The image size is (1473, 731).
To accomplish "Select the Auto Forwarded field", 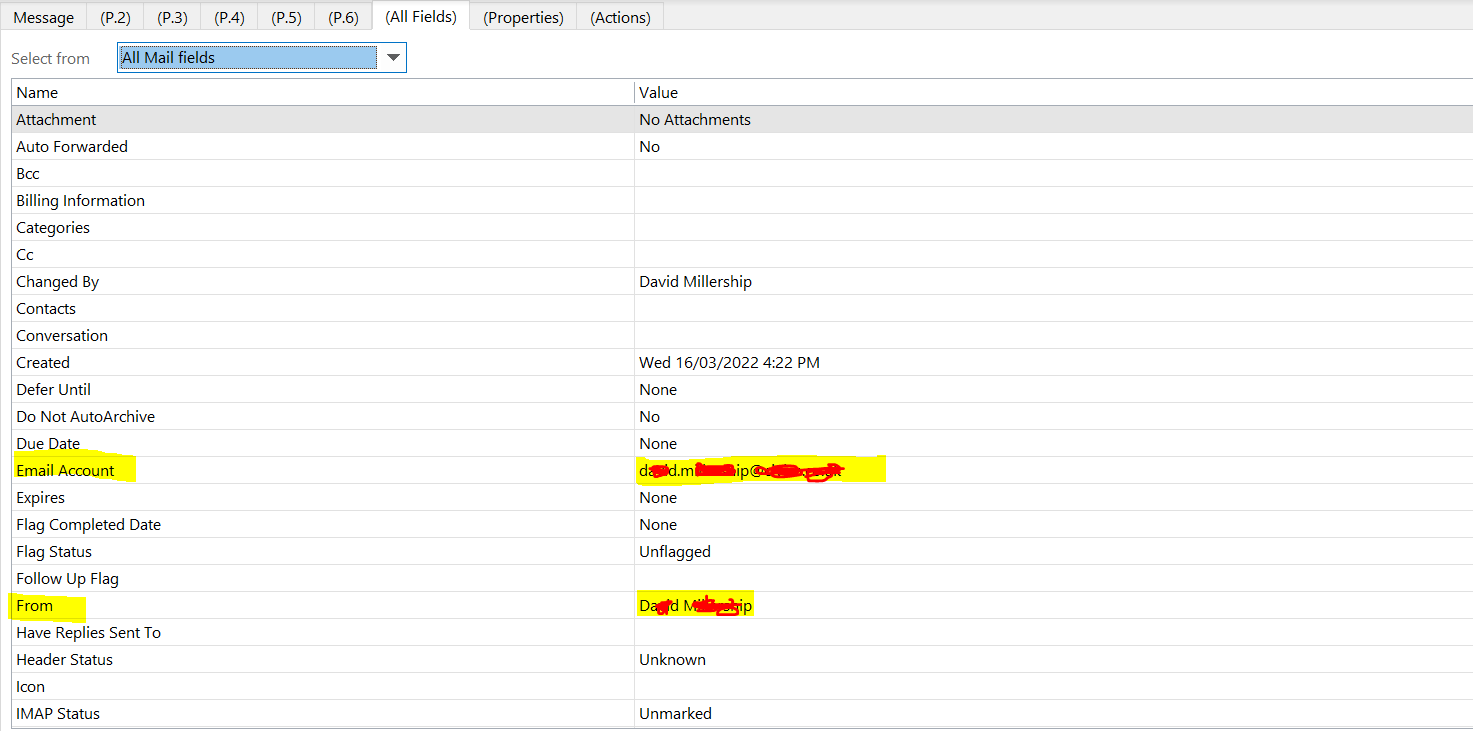I will click(x=72, y=146).
